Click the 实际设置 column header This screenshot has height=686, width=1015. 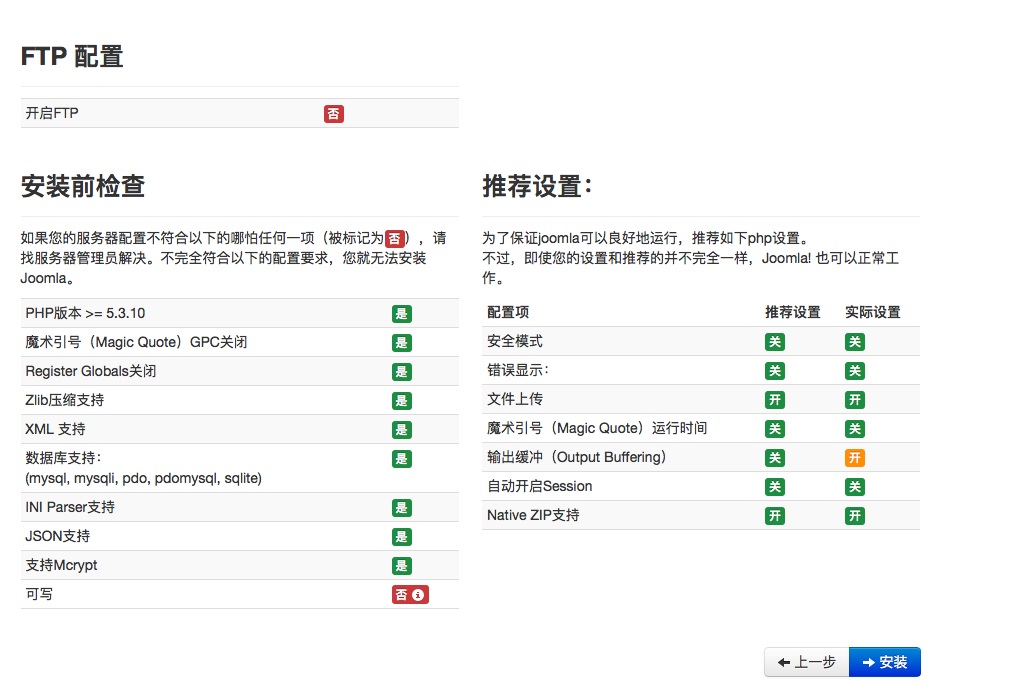click(x=873, y=313)
